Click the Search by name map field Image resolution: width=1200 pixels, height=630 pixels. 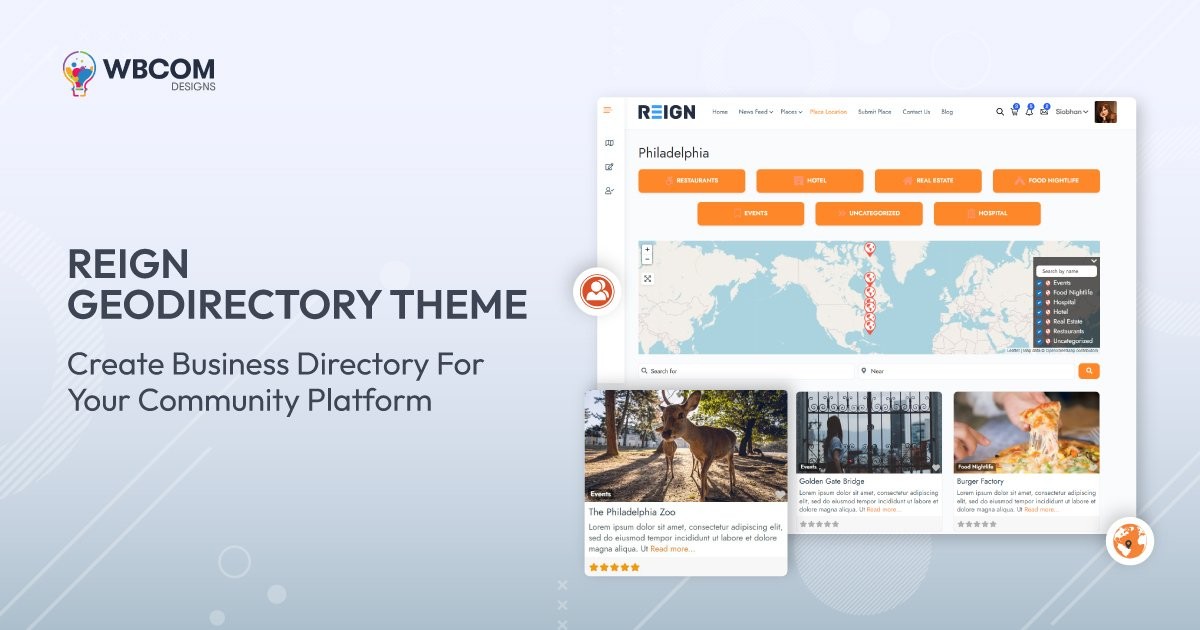[1066, 271]
